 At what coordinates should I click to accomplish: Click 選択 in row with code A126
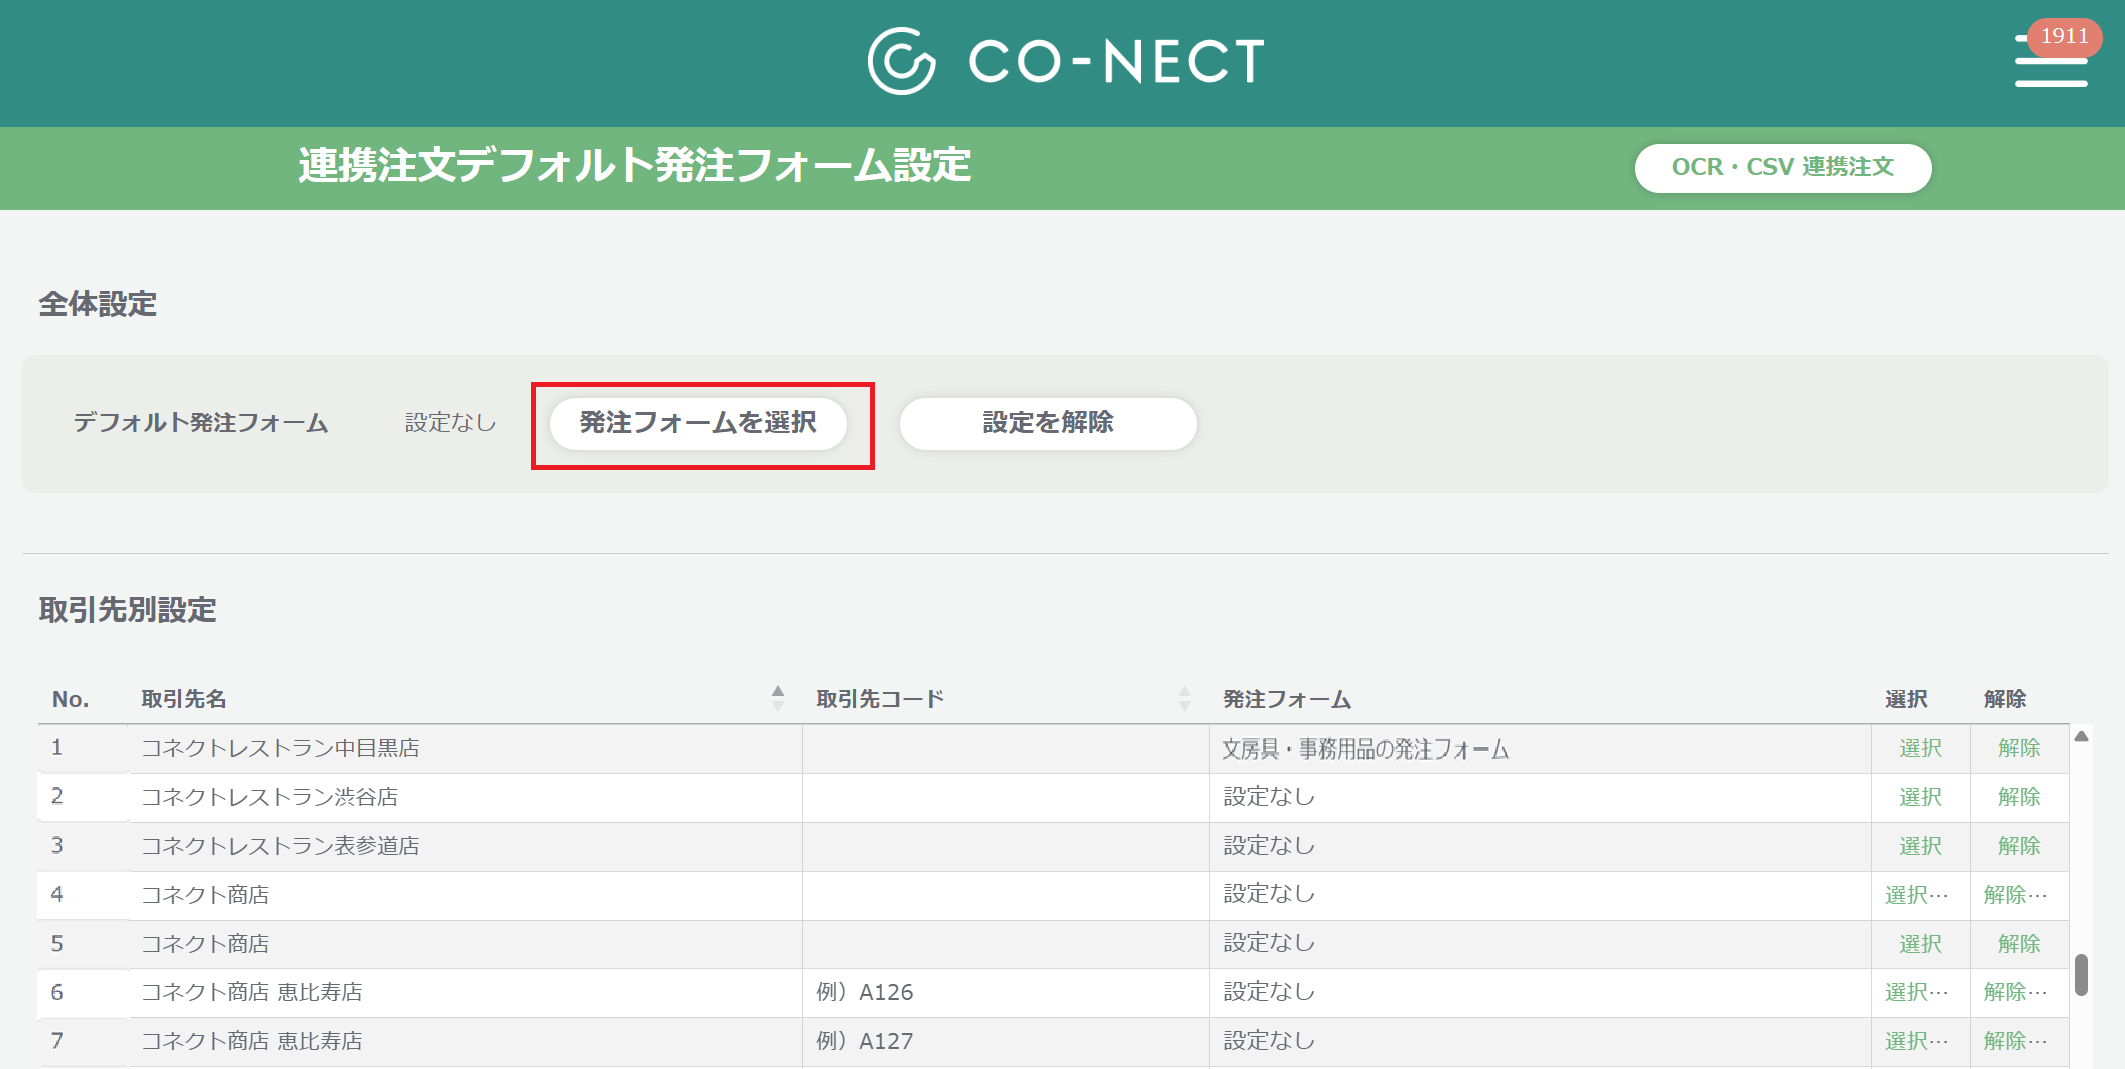[1917, 992]
